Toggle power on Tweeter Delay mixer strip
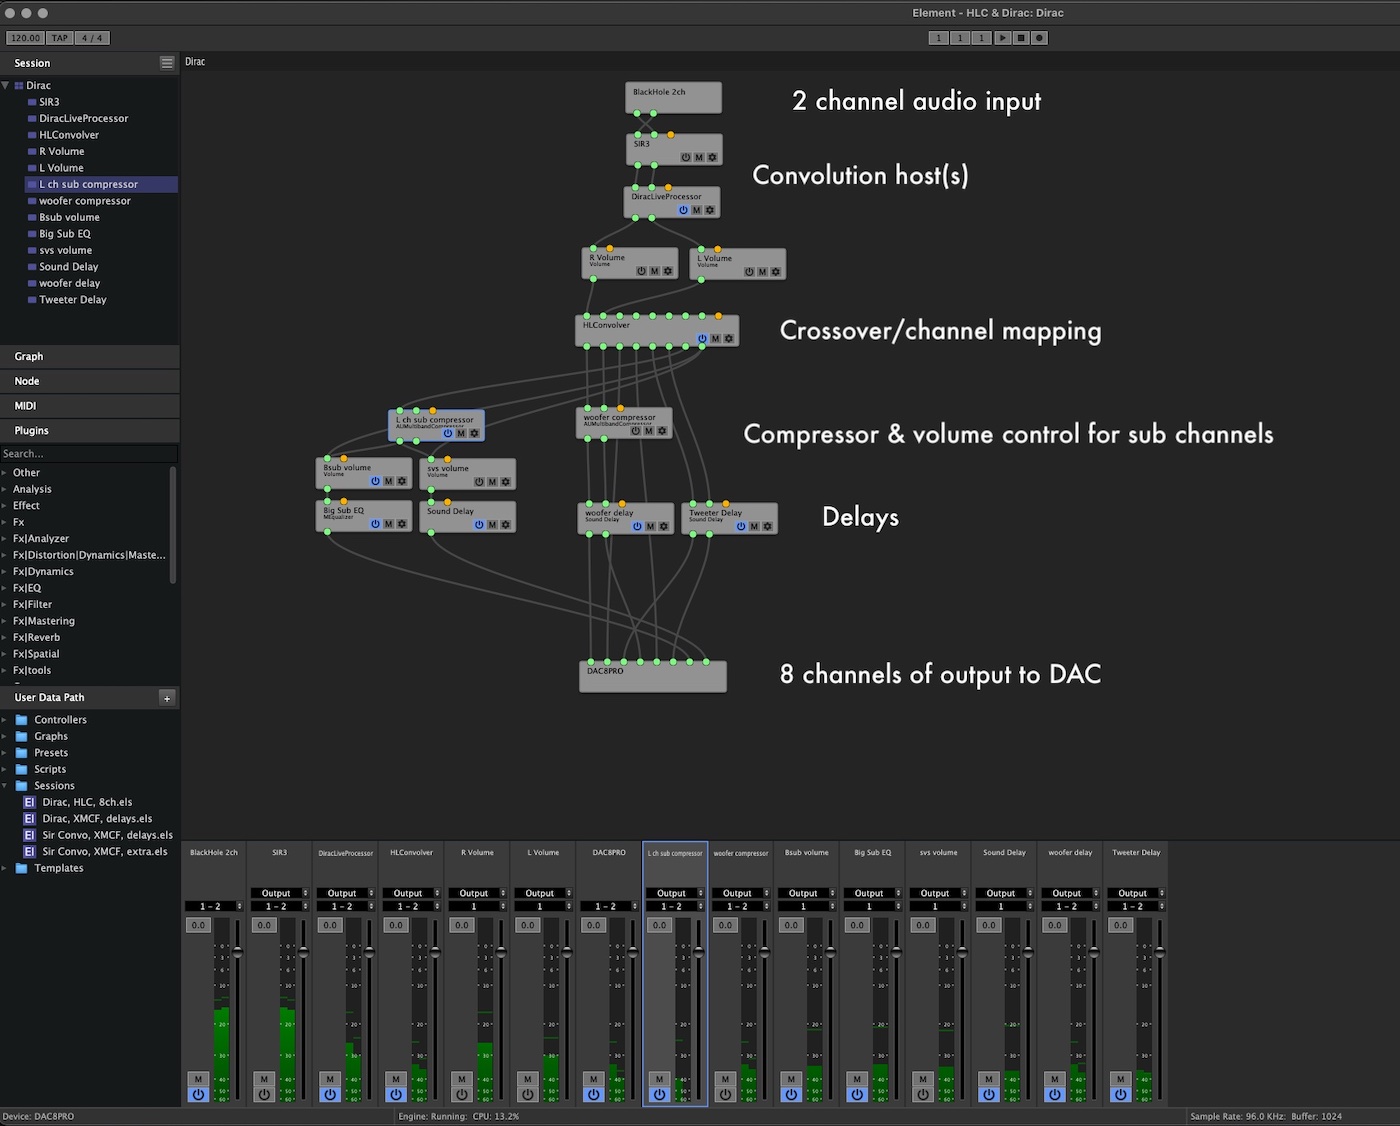1400x1126 pixels. [x=1121, y=1094]
